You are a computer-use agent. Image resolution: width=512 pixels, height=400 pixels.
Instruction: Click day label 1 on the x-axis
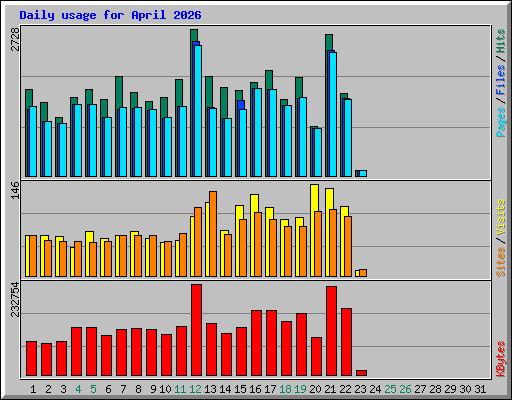(33, 389)
